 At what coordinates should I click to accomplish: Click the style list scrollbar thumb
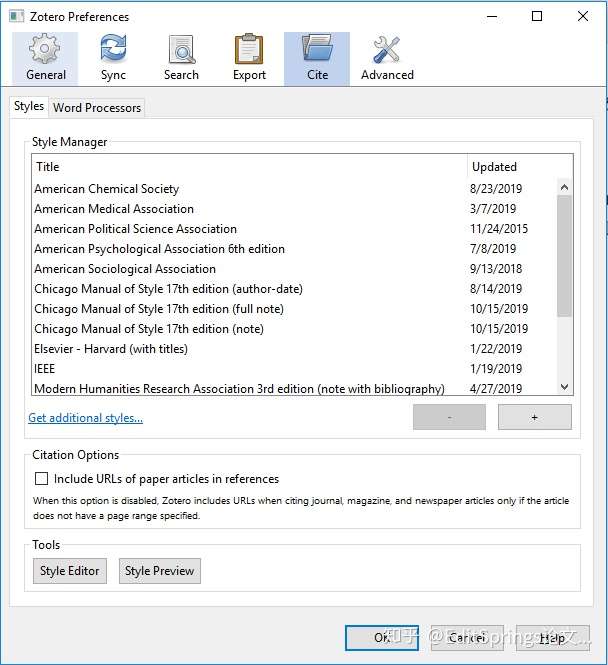[564, 256]
